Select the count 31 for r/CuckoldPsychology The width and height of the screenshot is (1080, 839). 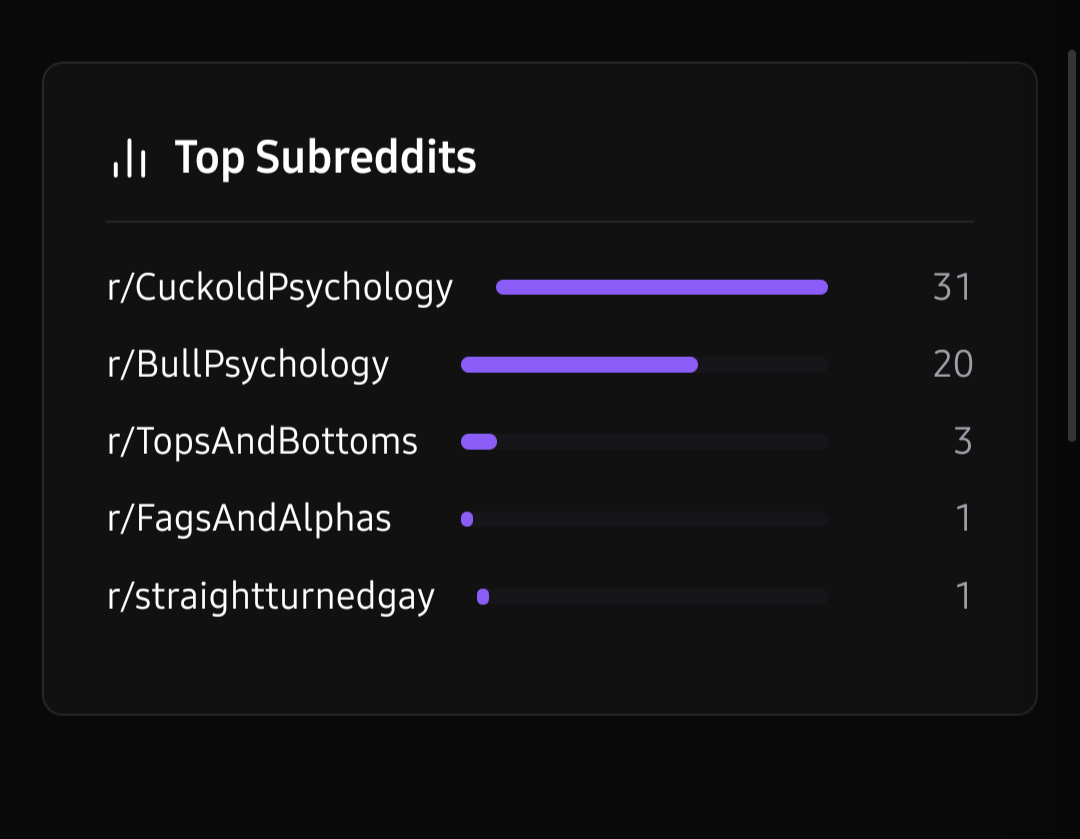click(951, 288)
